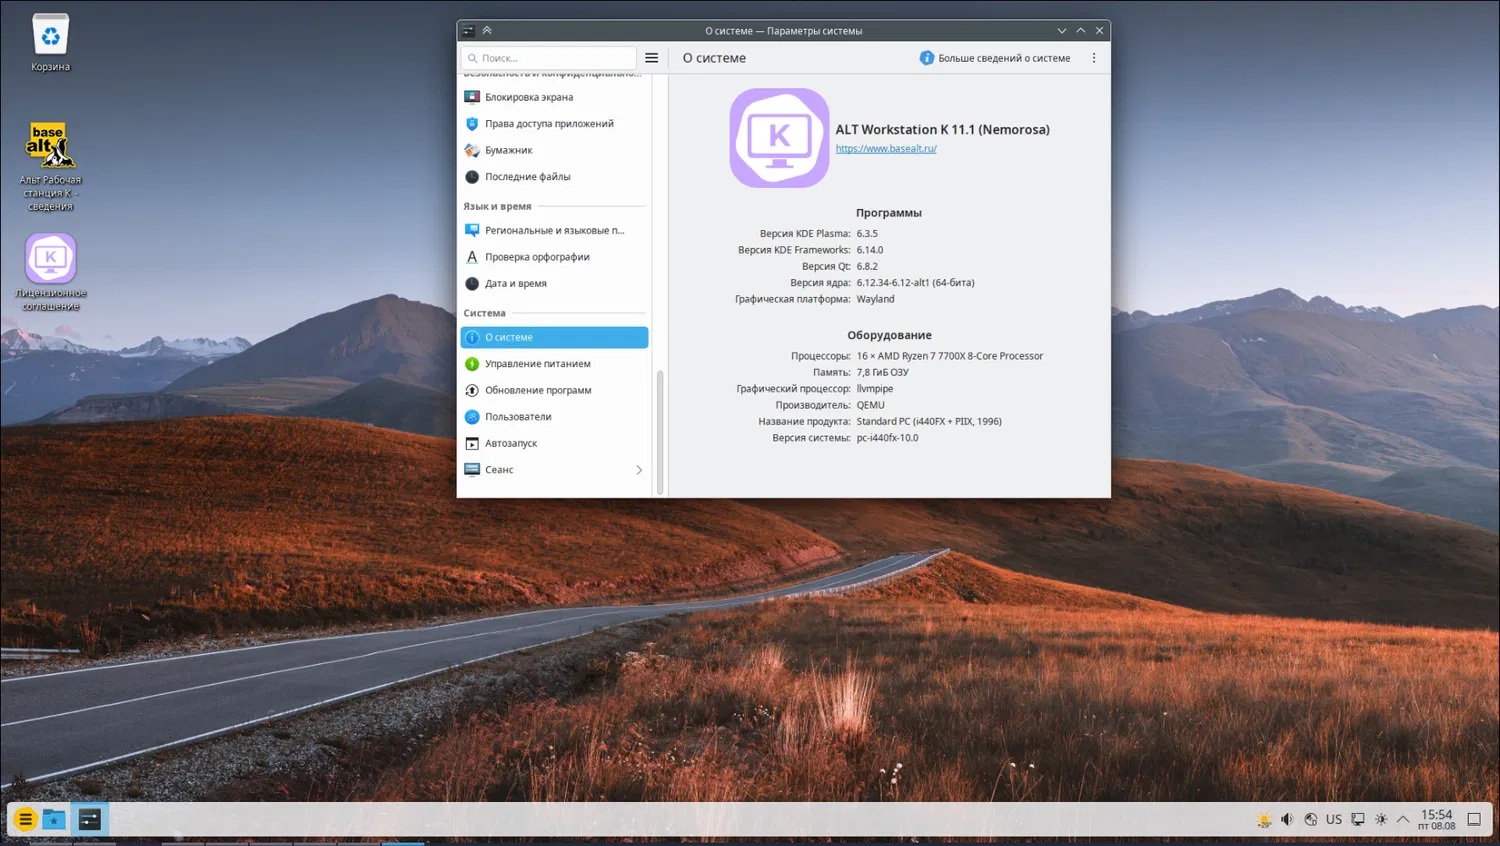Switch the US keyboard layout indicator
This screenshot has height=846, width=1500.
click(x=1334, y=819)
